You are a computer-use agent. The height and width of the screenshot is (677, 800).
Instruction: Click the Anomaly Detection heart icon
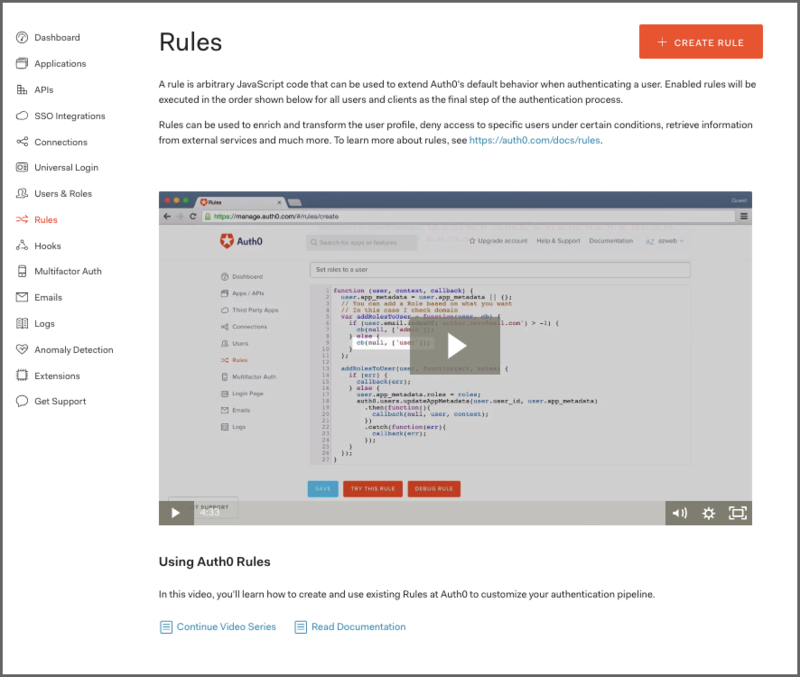[22, 349]
